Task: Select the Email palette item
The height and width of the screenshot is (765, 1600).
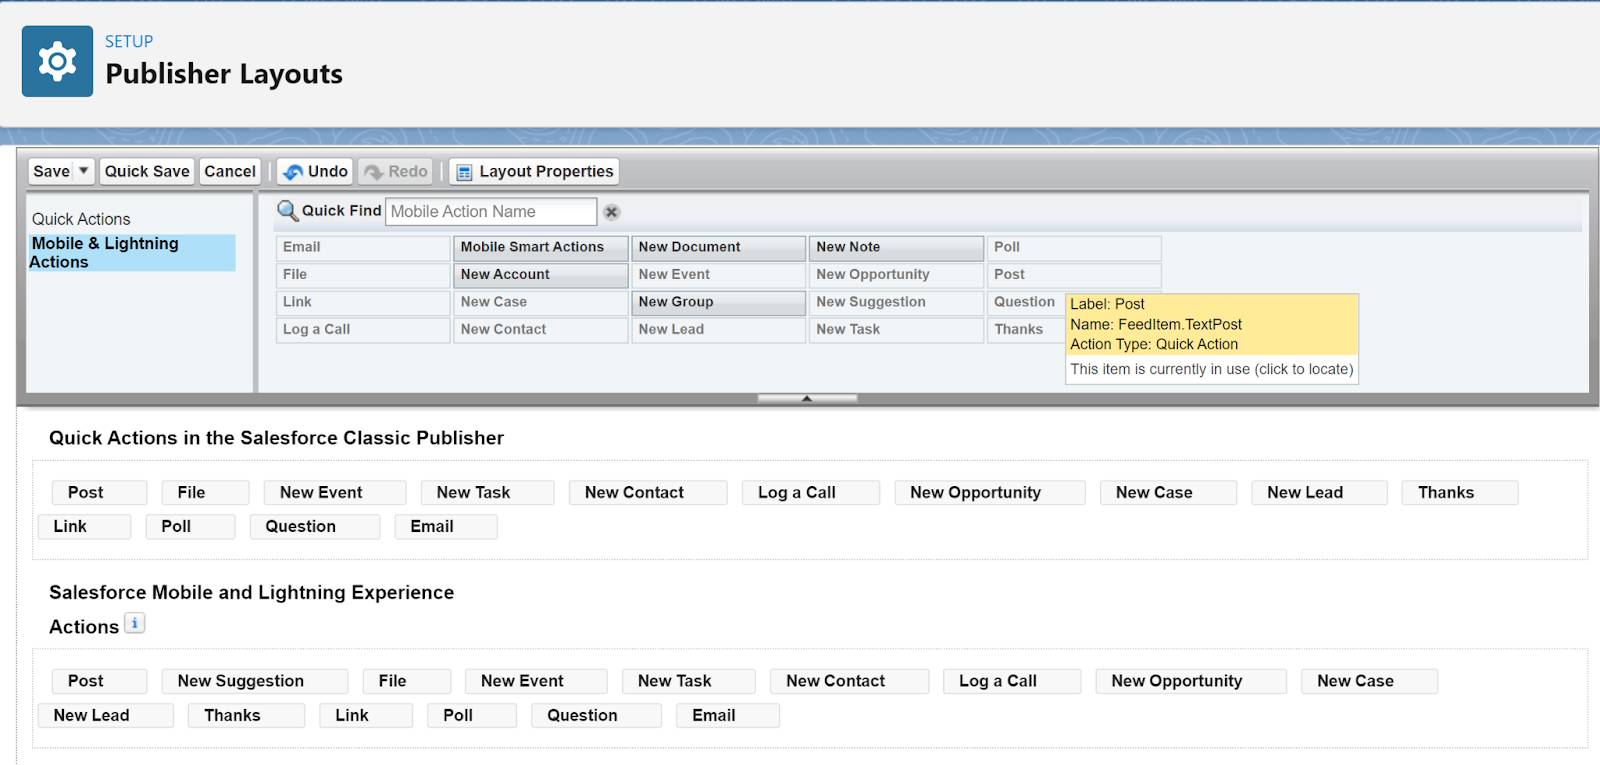Action: coord(363,247)
